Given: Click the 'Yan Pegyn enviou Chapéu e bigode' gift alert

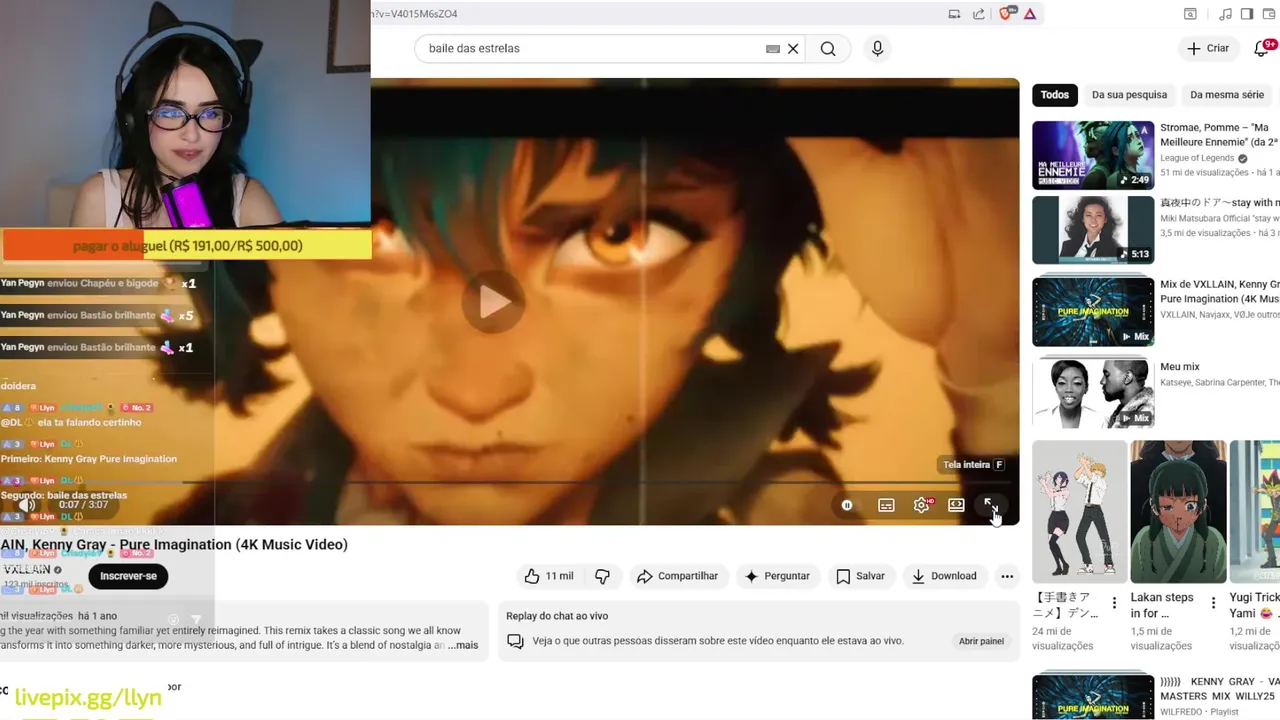Looking at the screenshot, I should (x=98, y=284).
